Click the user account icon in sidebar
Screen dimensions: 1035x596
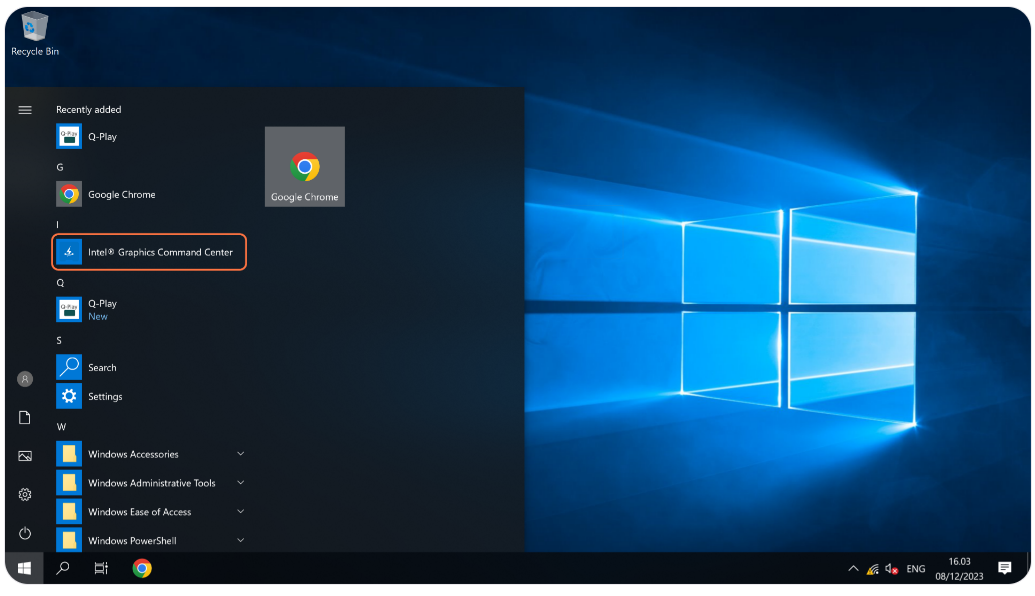pyautogui.click(x=25, y=379)
